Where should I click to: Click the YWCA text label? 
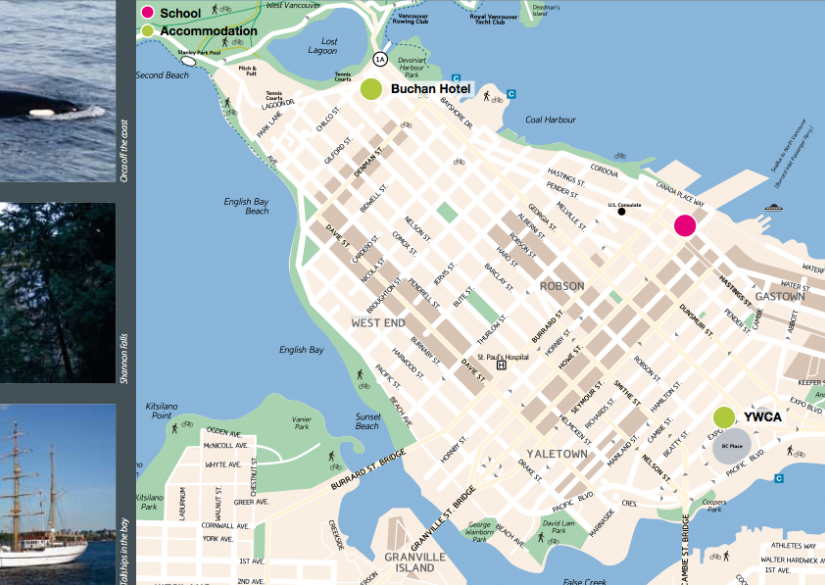763,416
